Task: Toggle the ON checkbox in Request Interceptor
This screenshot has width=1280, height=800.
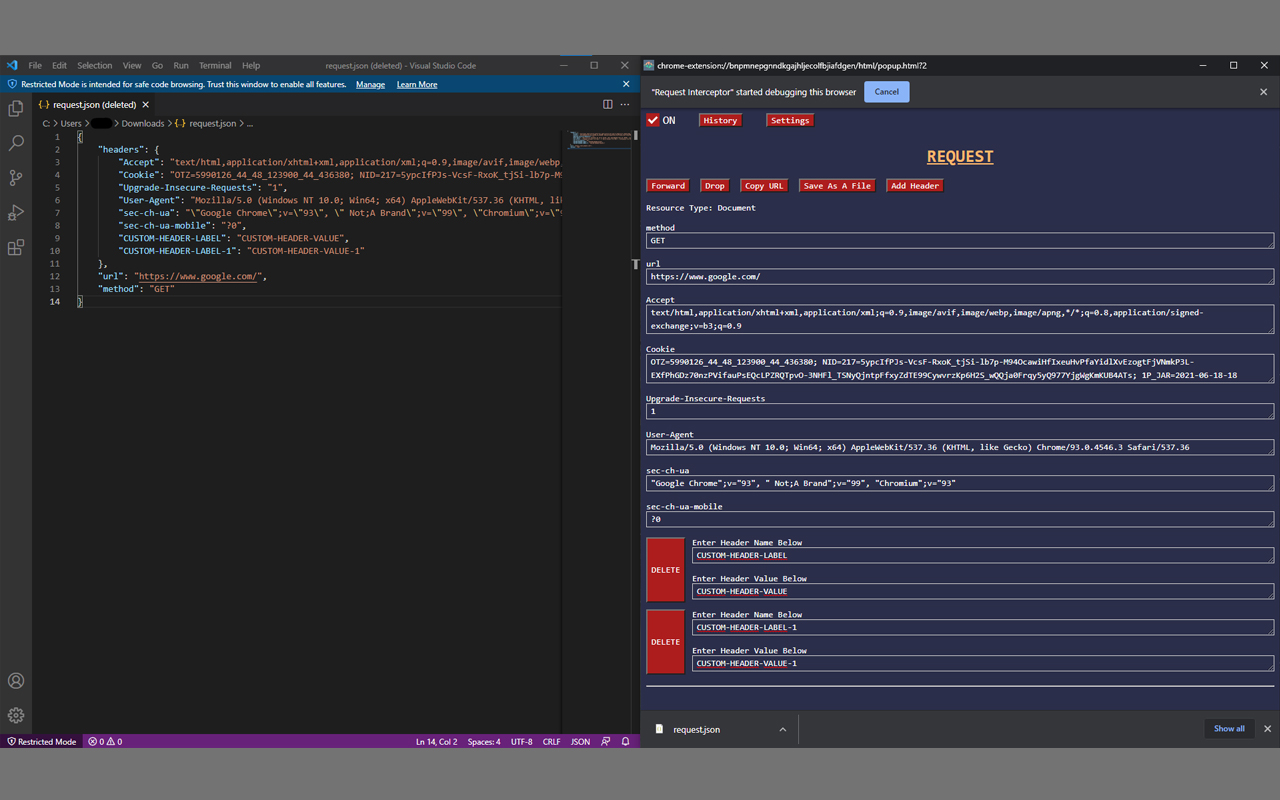Action: (x=653, y=120)
